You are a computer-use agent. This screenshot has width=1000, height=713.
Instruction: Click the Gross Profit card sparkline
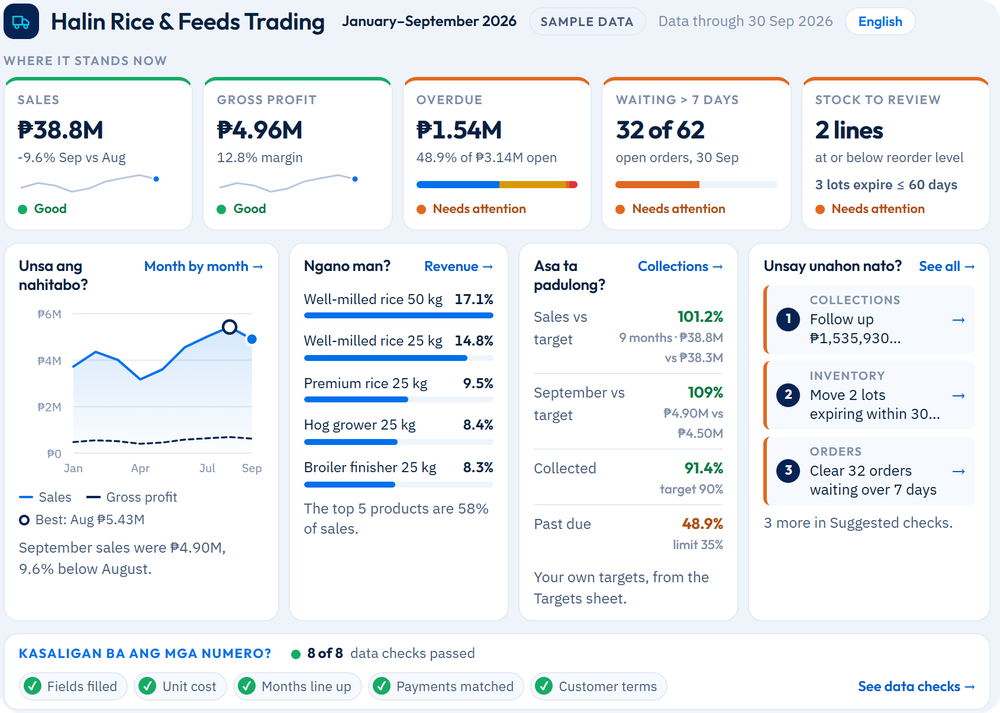(288, 182)
